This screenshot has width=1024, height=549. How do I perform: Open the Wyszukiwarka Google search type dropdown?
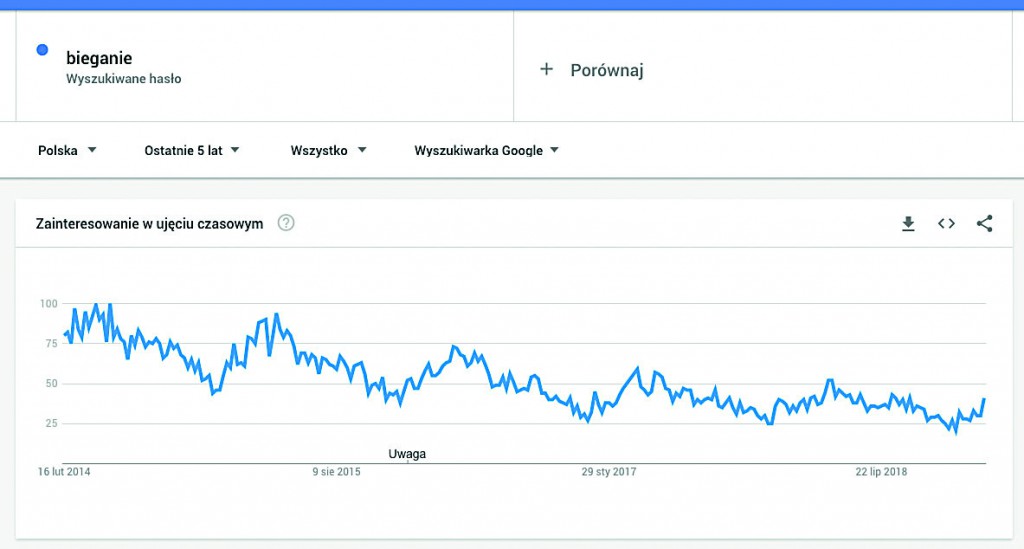(486, 151)
